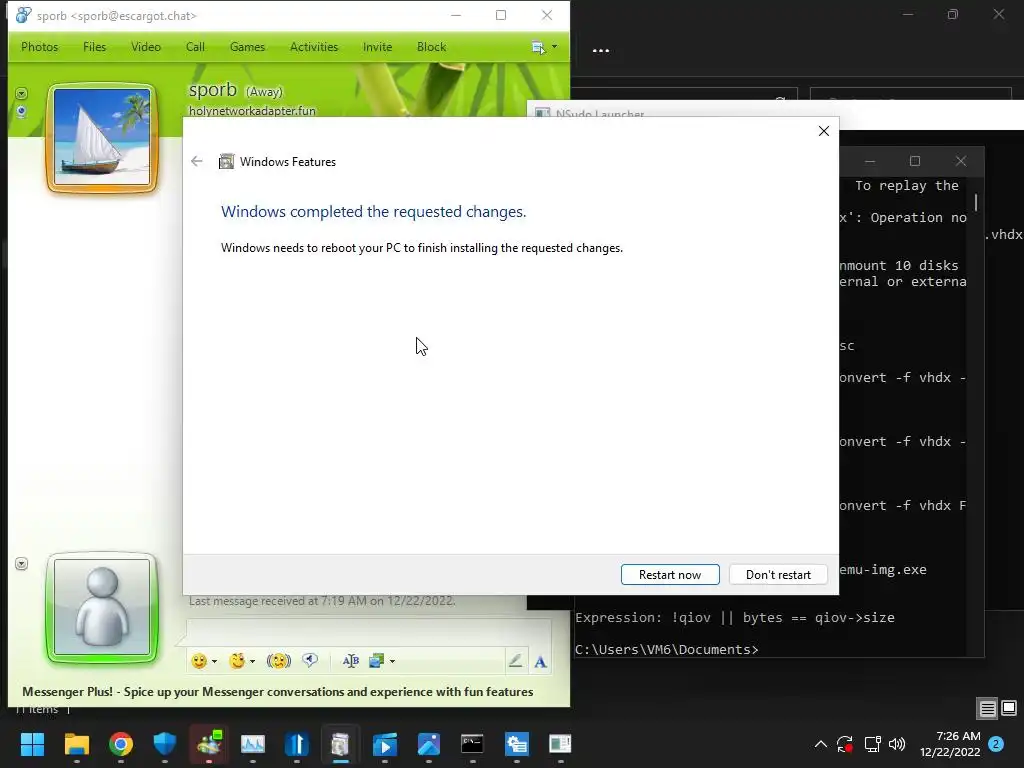Open the performance monitor graph taskbar icon
Viewport: 1024px width, 768px height.
click(253, 744)
